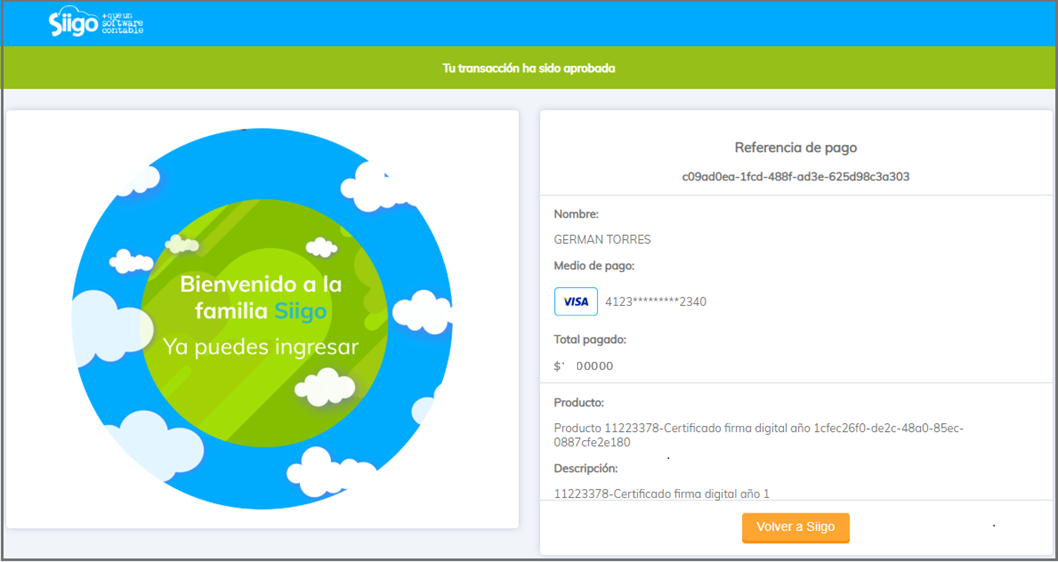Select description '11223378-Certificado firma digital año 1'
Viewport: 1058px width, 562px height.
coord(661,494)
